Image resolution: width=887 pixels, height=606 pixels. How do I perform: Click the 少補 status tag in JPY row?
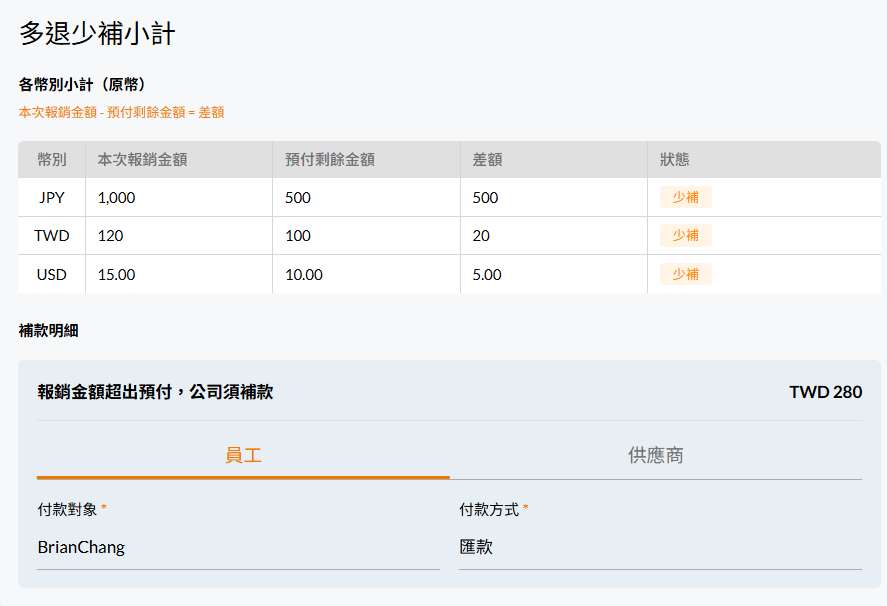tap(686, 197)
